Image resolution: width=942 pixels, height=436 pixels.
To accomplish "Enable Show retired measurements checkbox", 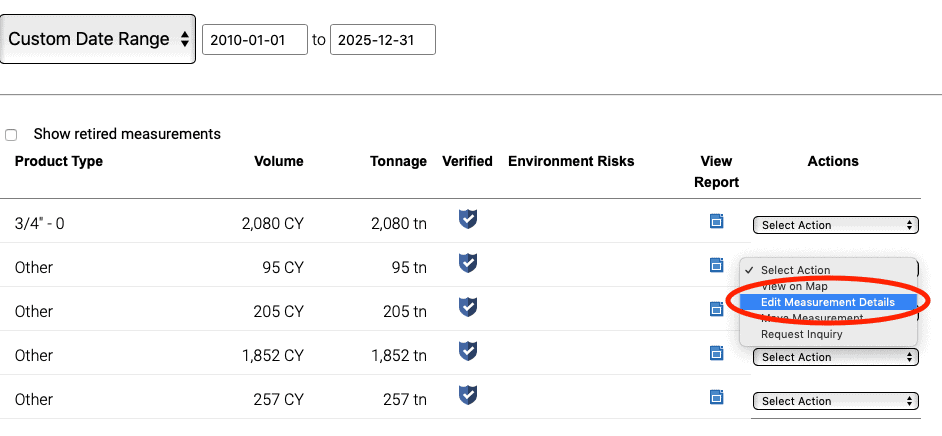I will 12,135.
